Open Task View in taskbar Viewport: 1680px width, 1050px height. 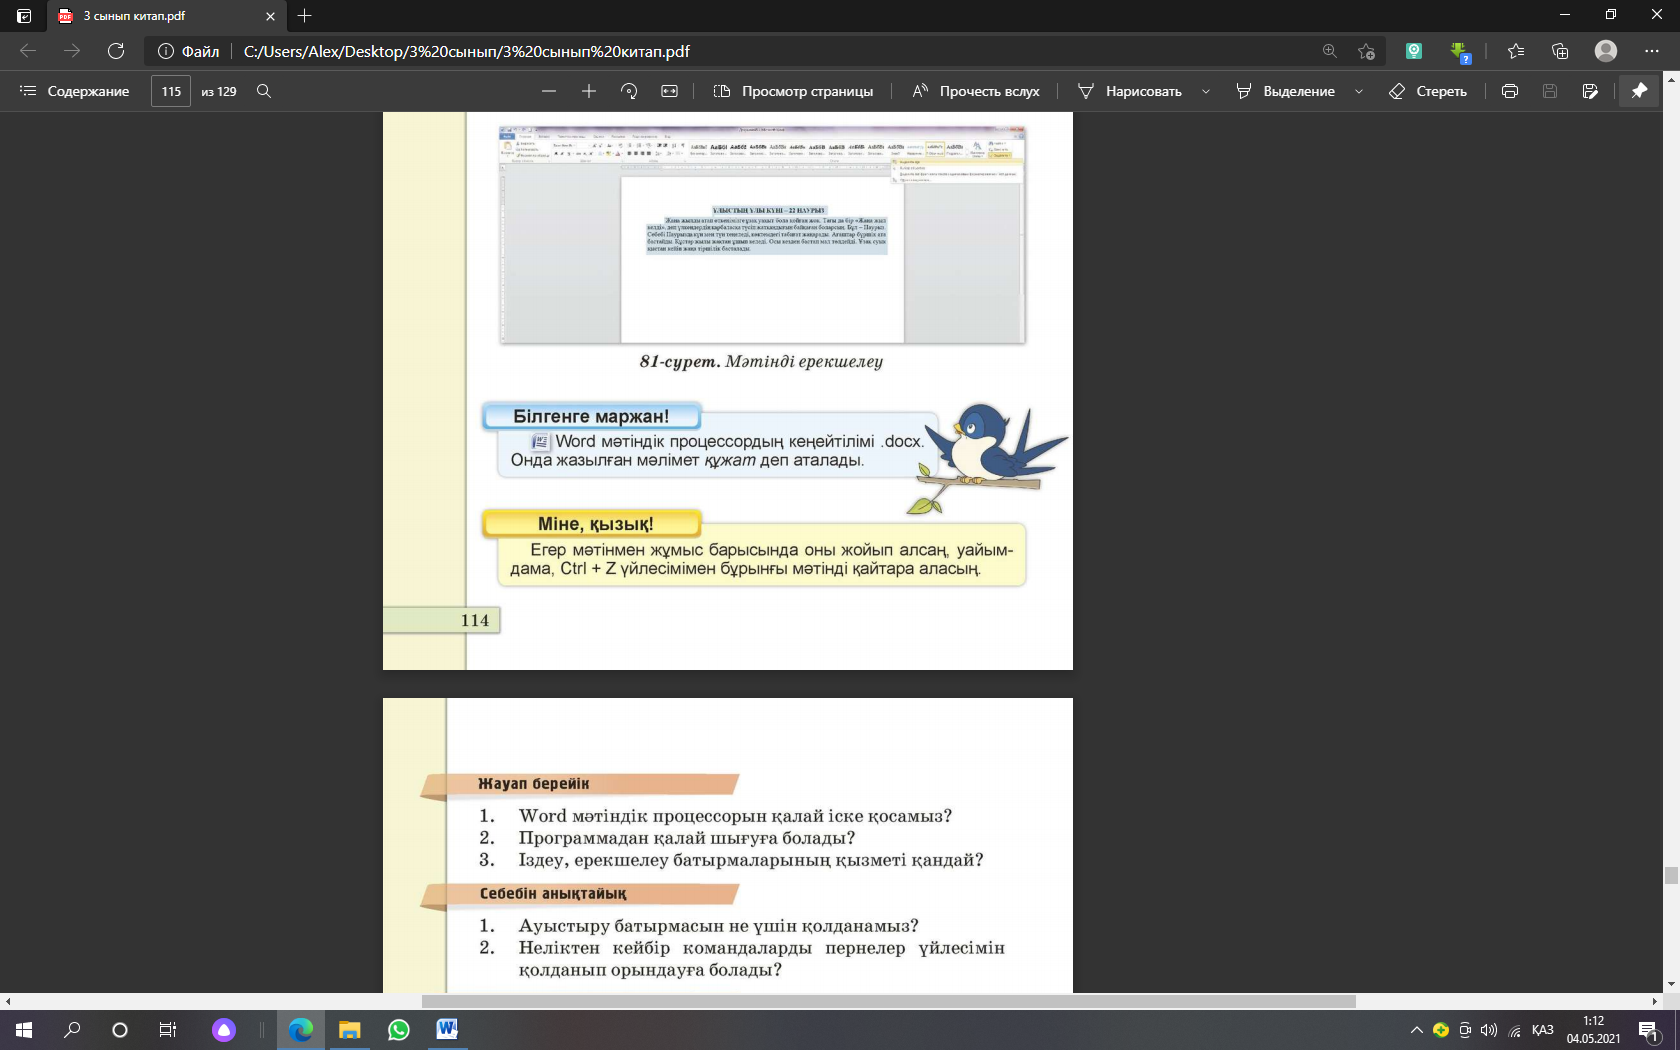point(168,1029)
